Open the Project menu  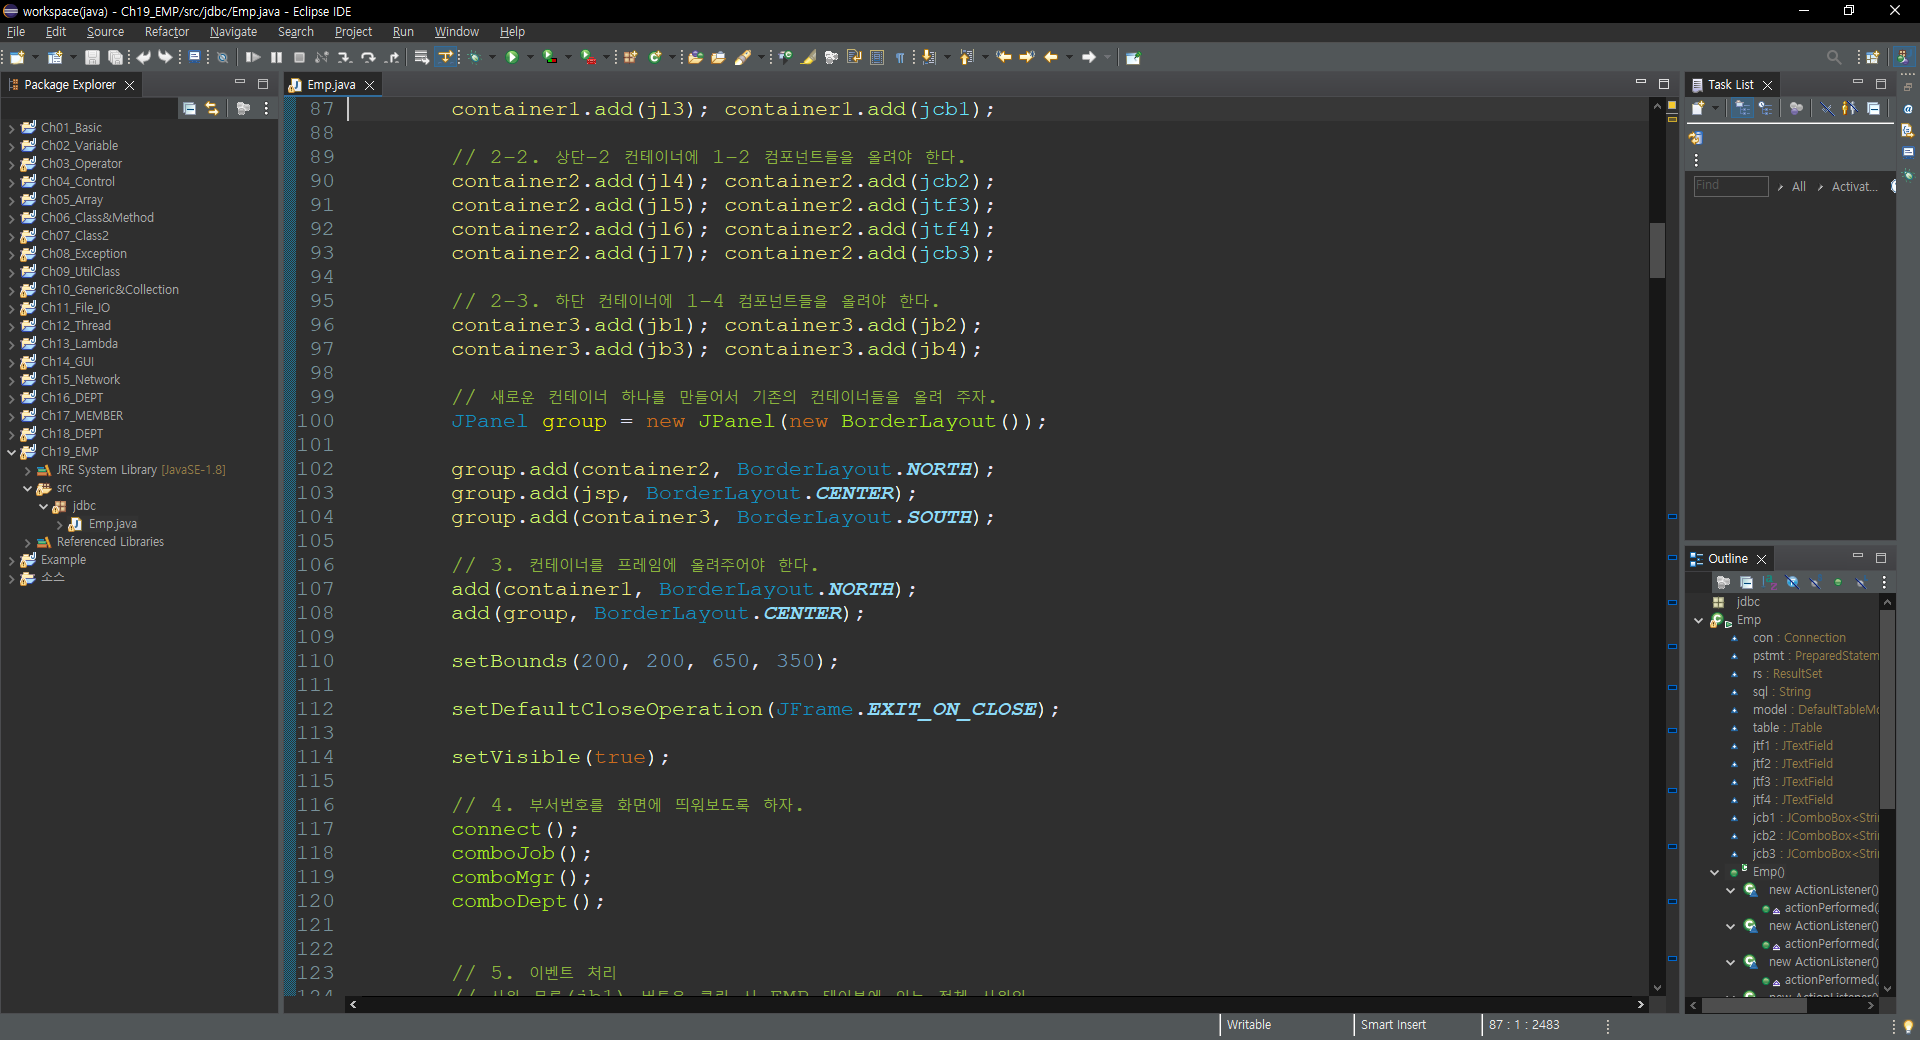point(353,32)
